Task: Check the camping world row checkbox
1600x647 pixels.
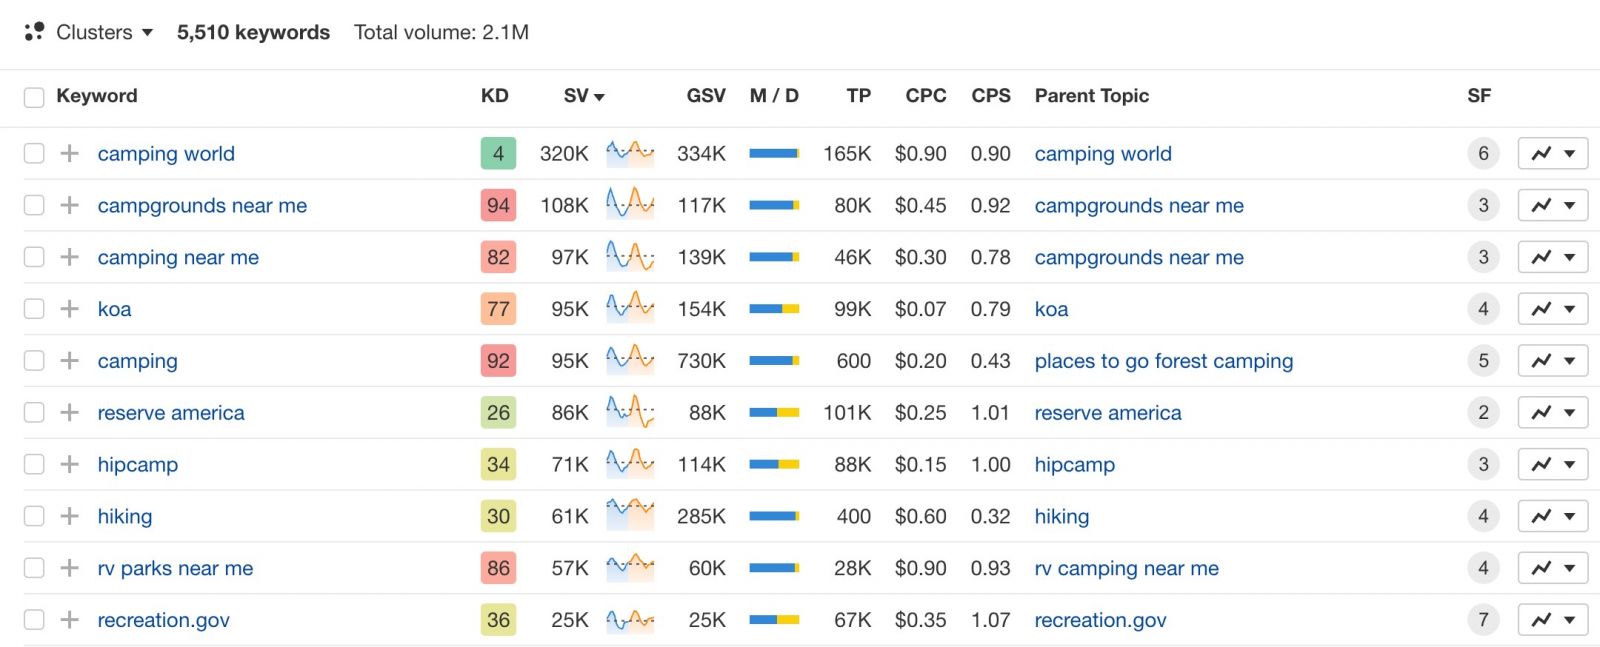Action: click(34, 153)
